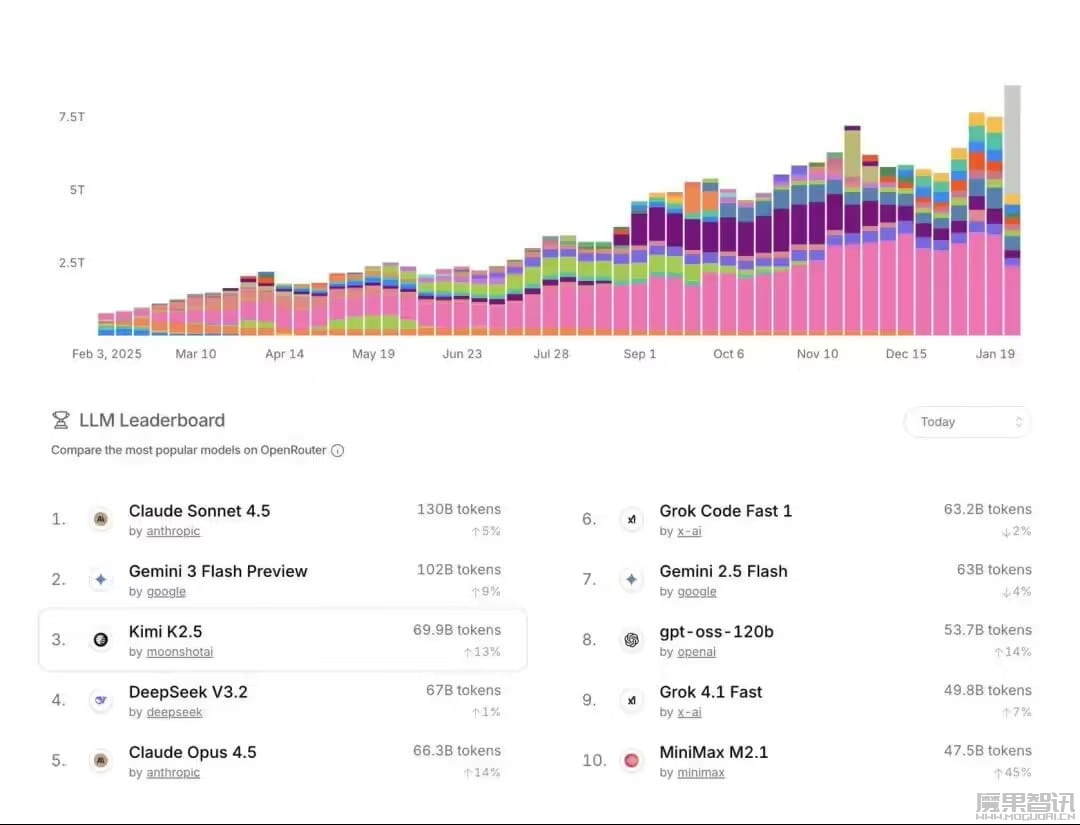Viewport: 1080px width, 825px height.
Task: Click the info icon beside OpenRouter description
Action: point(338,450)
